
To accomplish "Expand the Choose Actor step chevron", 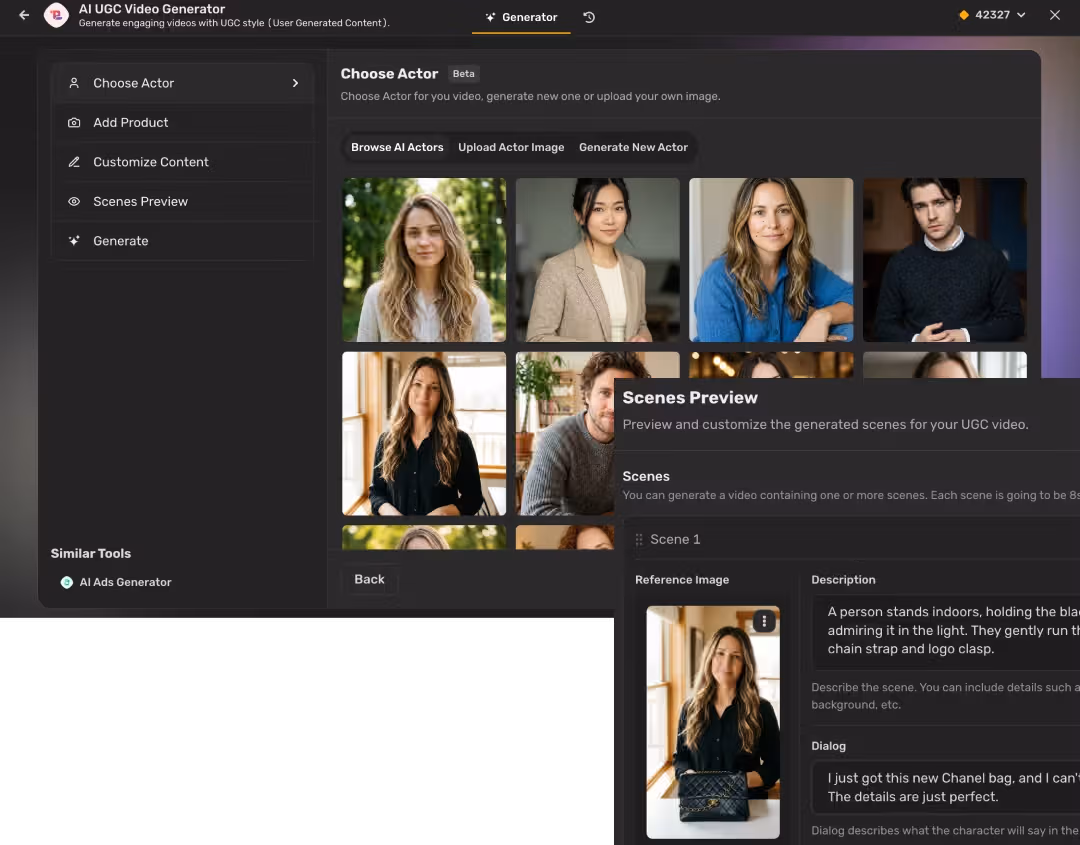I will (x=295, y=83).
